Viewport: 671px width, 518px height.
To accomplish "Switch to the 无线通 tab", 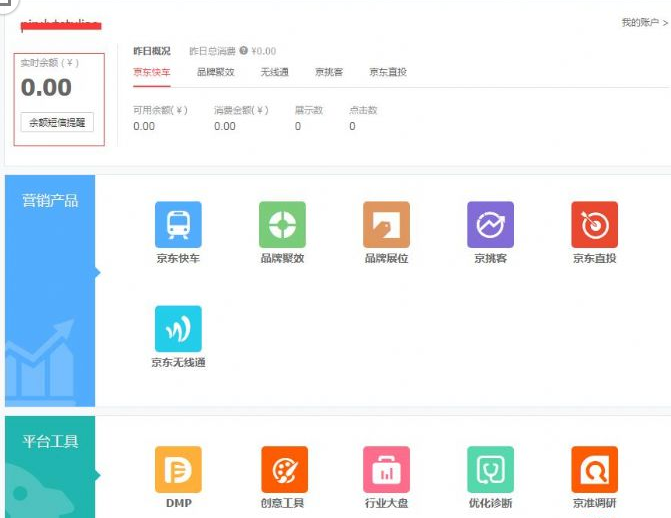I will click(x=275, y=72).
